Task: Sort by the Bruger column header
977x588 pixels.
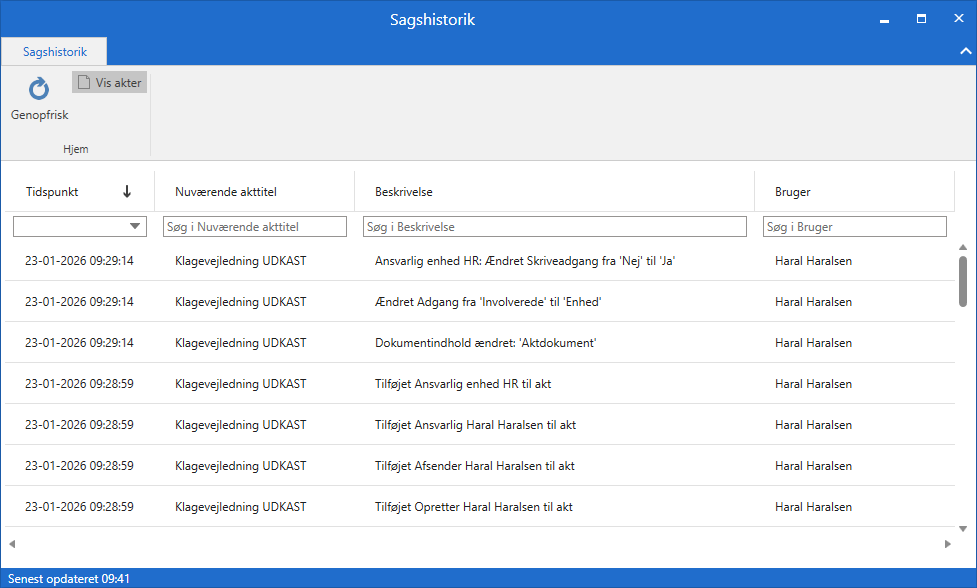Action: 854,192
